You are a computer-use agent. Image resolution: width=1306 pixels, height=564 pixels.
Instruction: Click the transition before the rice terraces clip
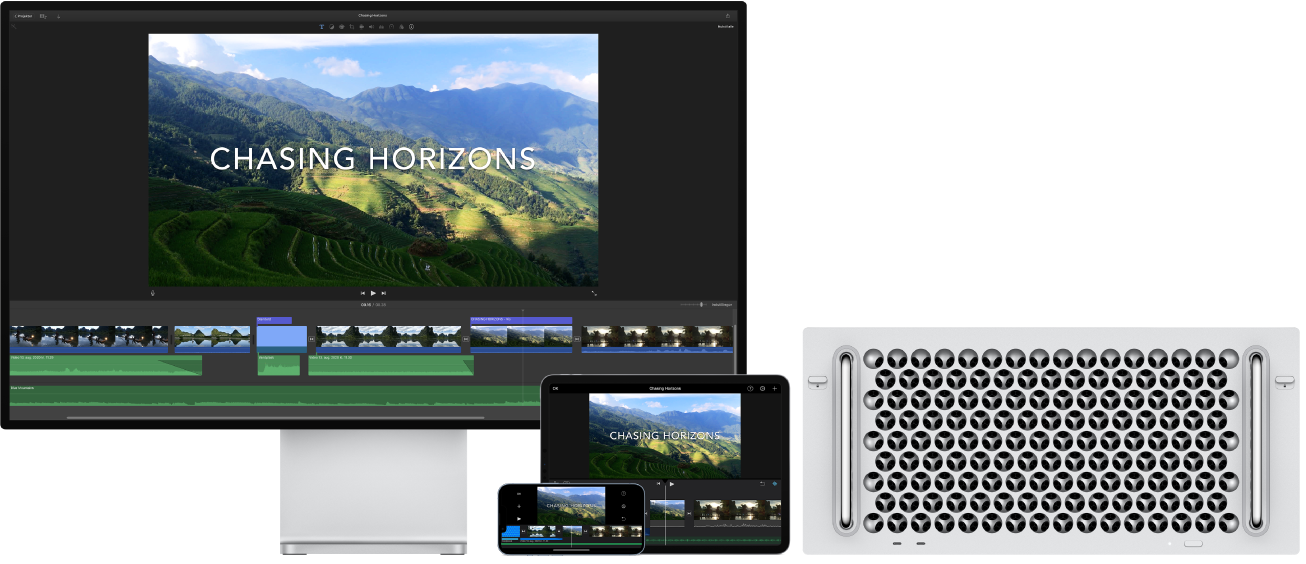(466, 339)
